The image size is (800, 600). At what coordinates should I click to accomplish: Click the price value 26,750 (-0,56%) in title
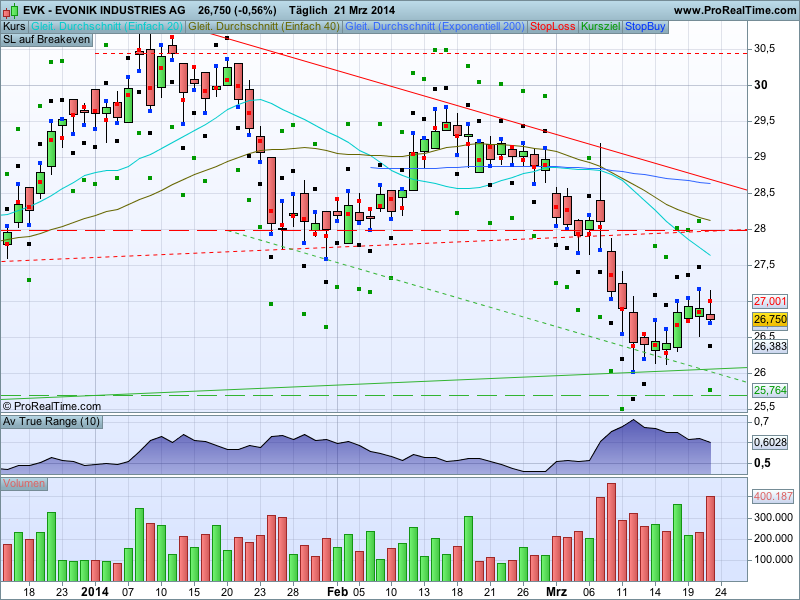[x=237, y=10]
